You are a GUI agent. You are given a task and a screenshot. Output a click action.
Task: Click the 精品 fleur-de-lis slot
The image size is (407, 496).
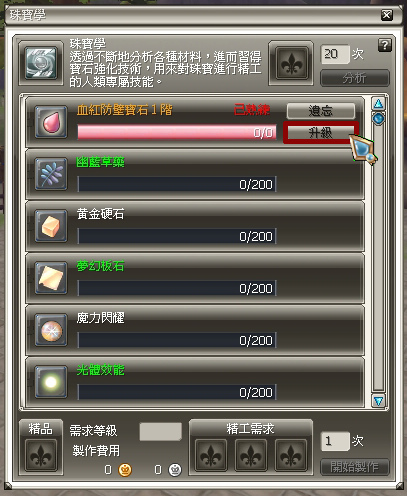(x=41, y=455)
